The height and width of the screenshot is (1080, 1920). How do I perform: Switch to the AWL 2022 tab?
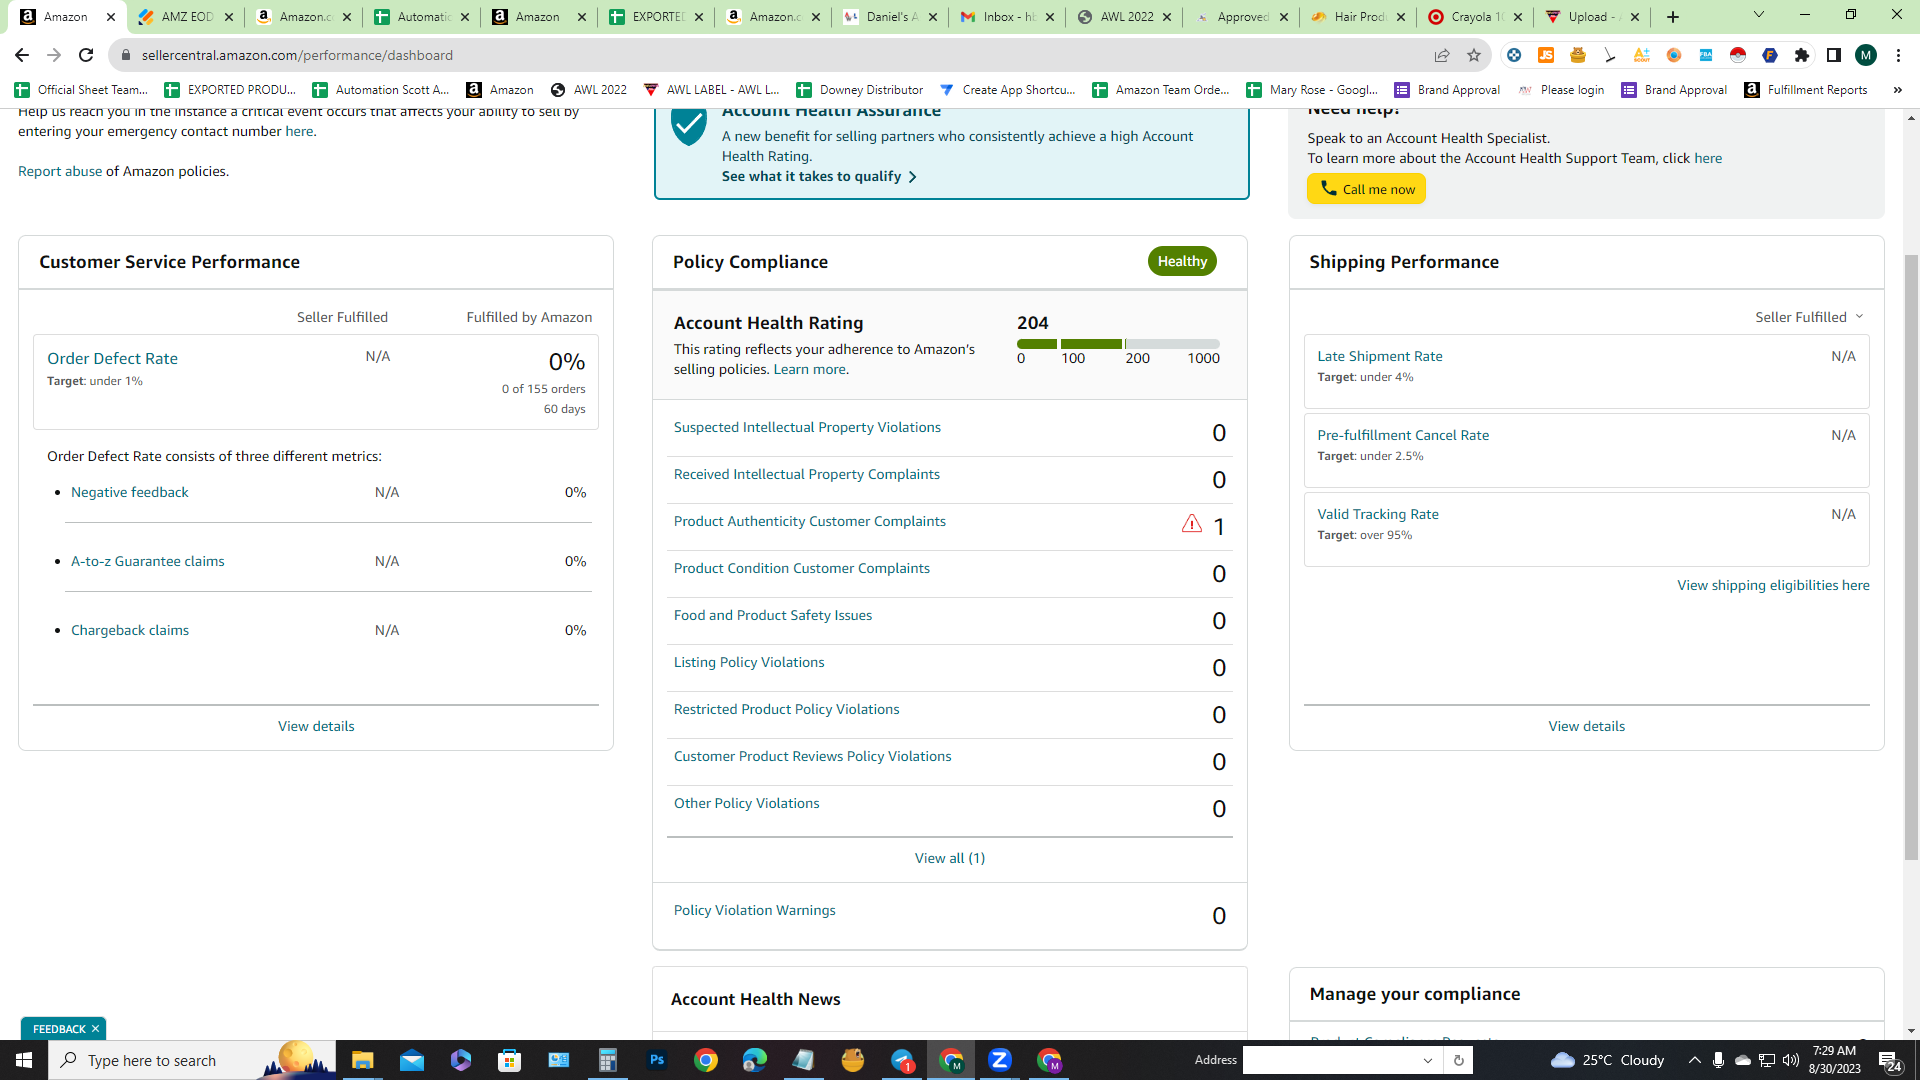tap(1124, 17)
